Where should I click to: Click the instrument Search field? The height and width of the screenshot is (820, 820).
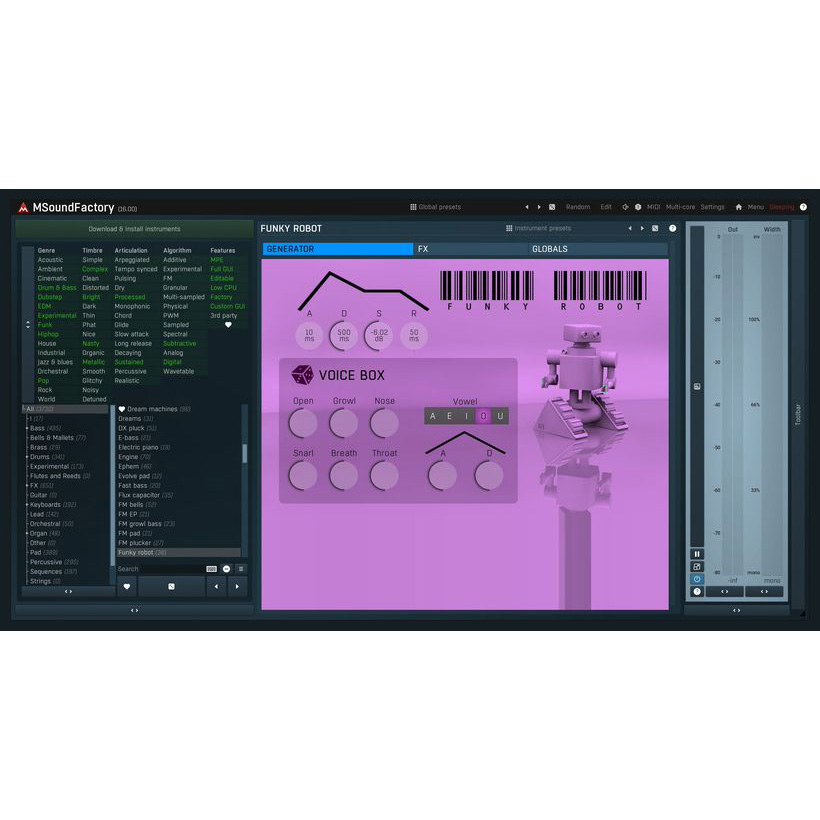173,569
